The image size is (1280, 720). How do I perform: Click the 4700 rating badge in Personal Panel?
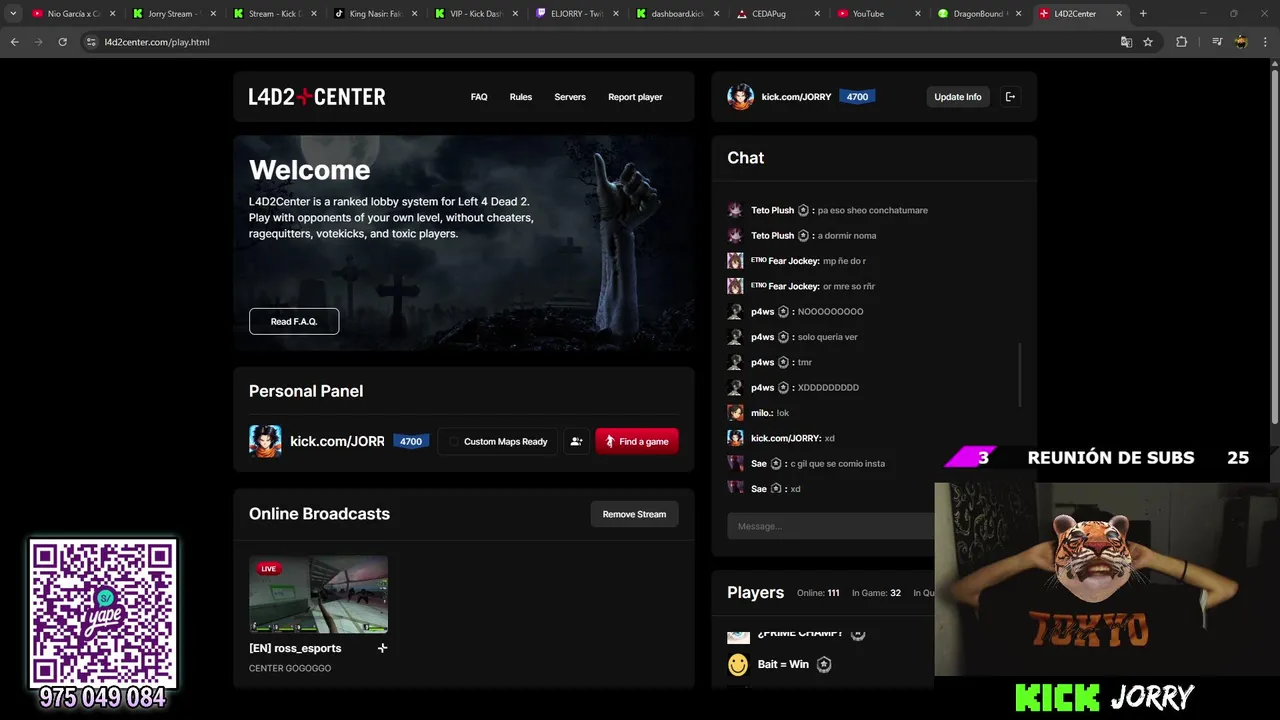click(x=411, y=441)
